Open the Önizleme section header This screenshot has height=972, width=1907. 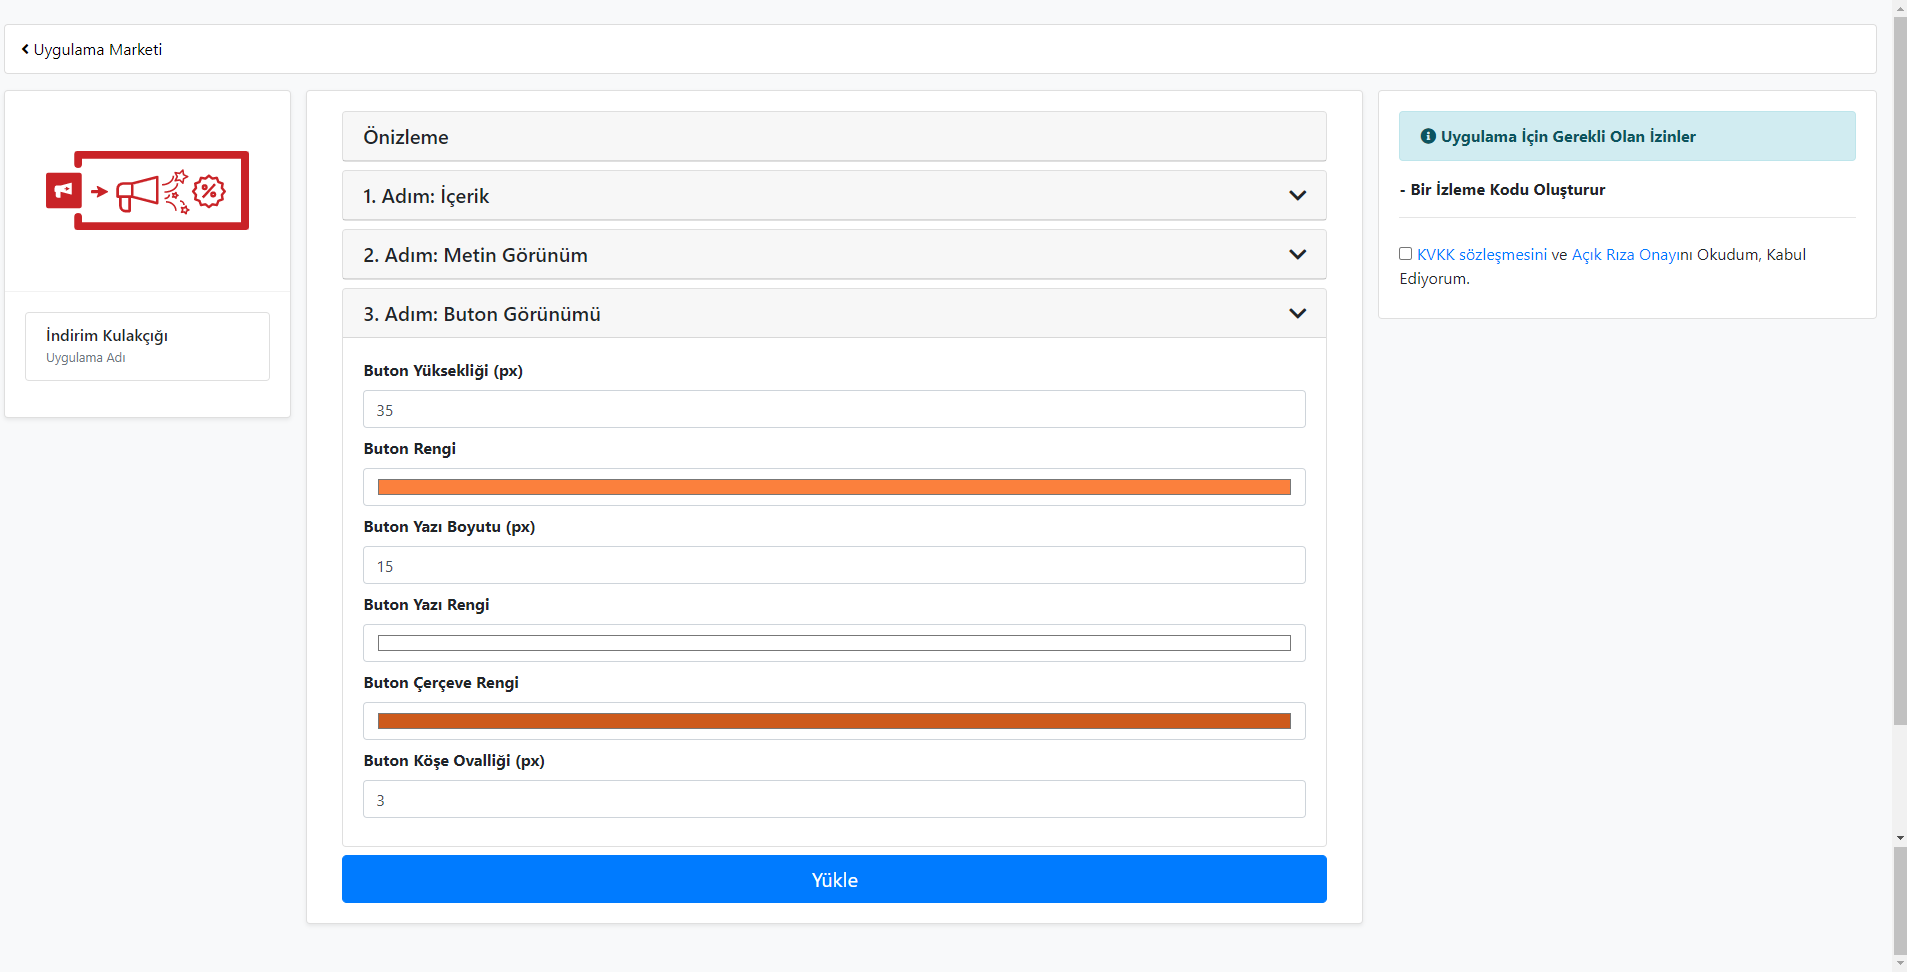coord(834,137)
